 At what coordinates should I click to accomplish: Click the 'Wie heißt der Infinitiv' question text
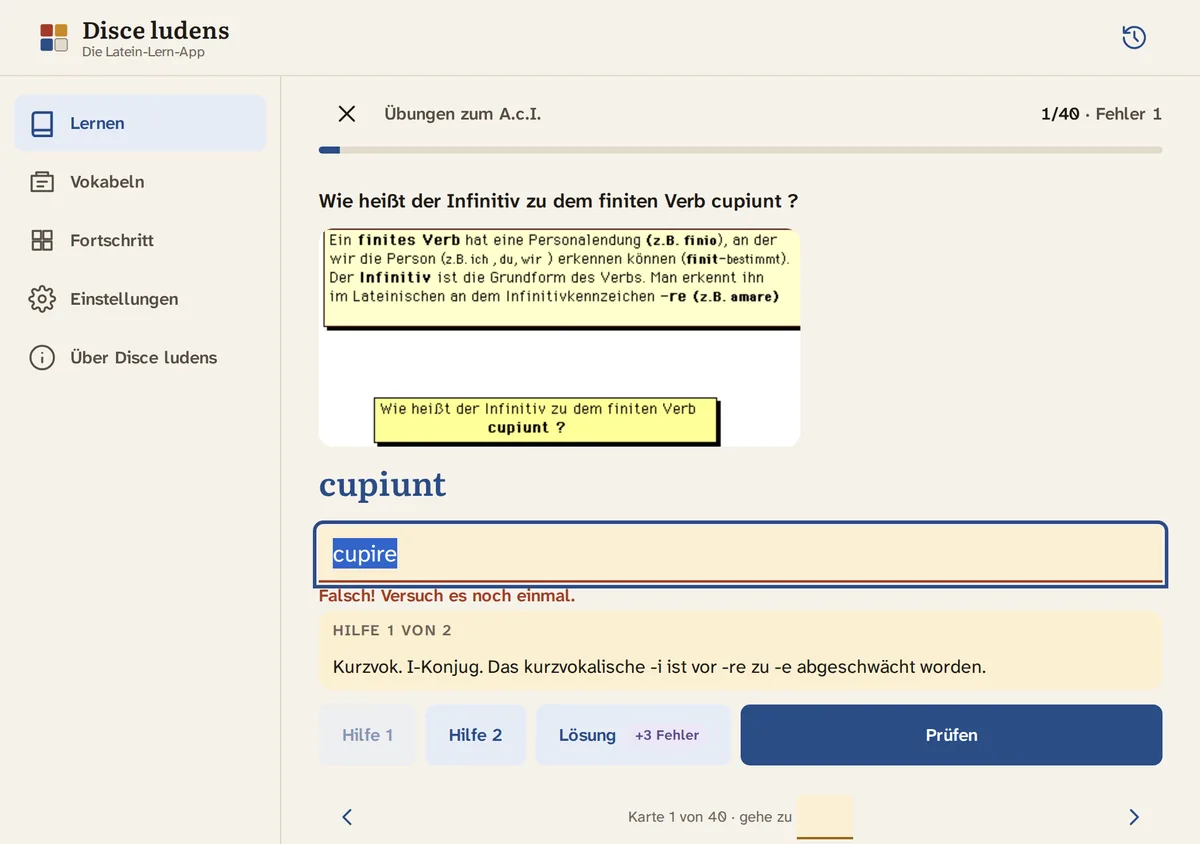[558, 201]
